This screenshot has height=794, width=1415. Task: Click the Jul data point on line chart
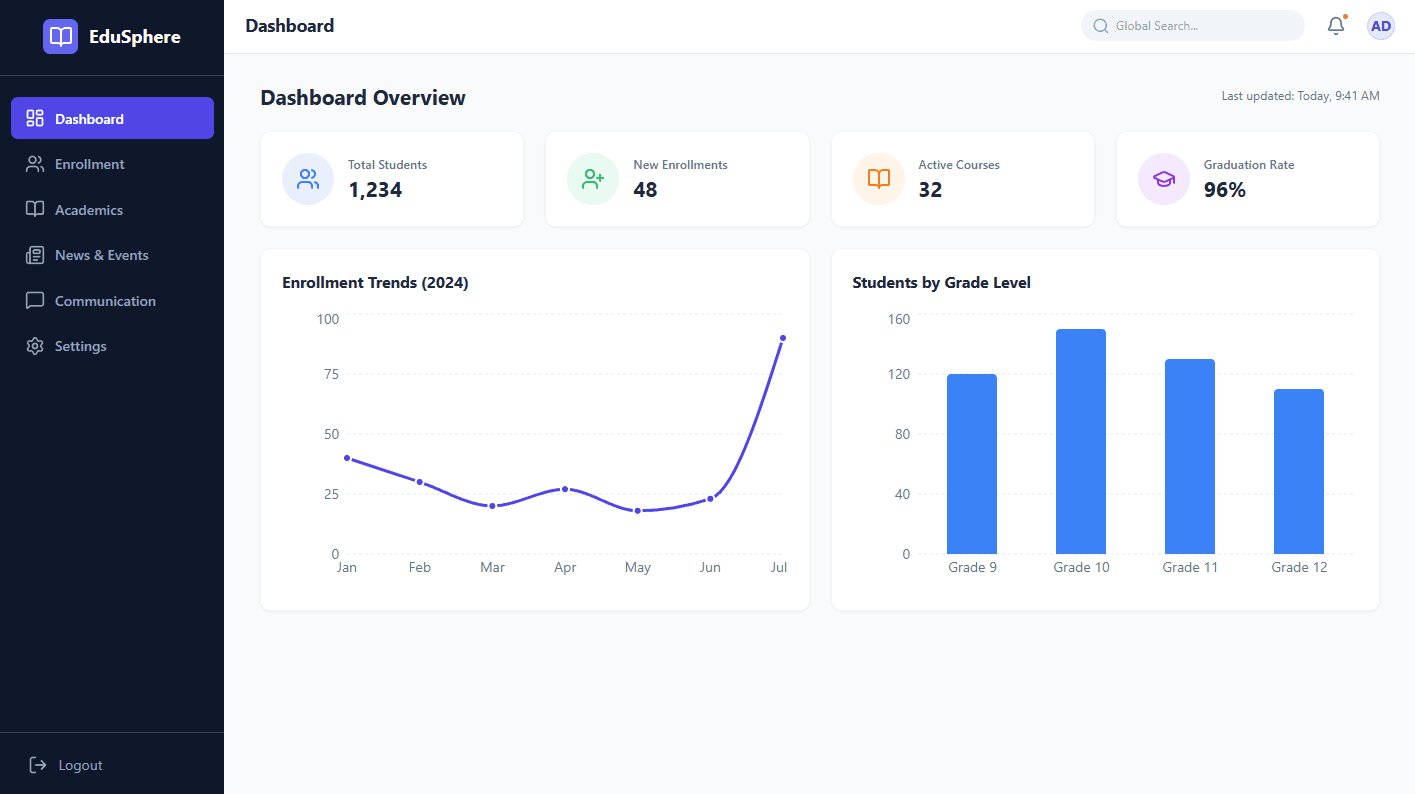point(782,338)
